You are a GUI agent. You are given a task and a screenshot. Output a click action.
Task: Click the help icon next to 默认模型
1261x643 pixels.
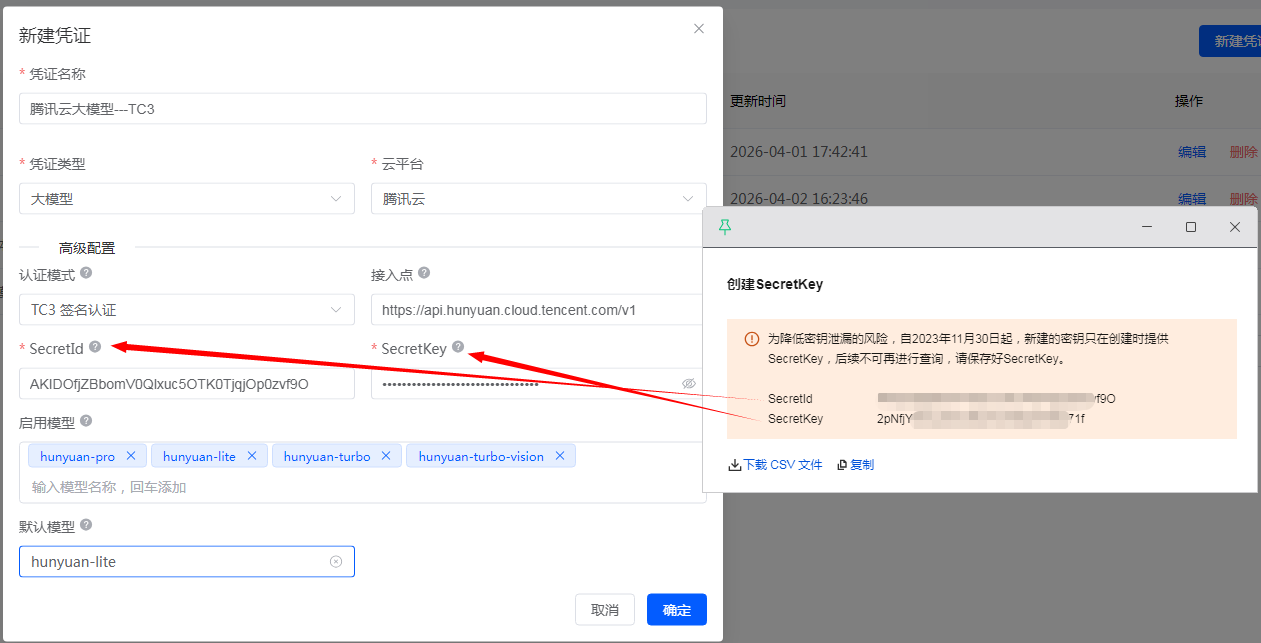pos(86,525)
